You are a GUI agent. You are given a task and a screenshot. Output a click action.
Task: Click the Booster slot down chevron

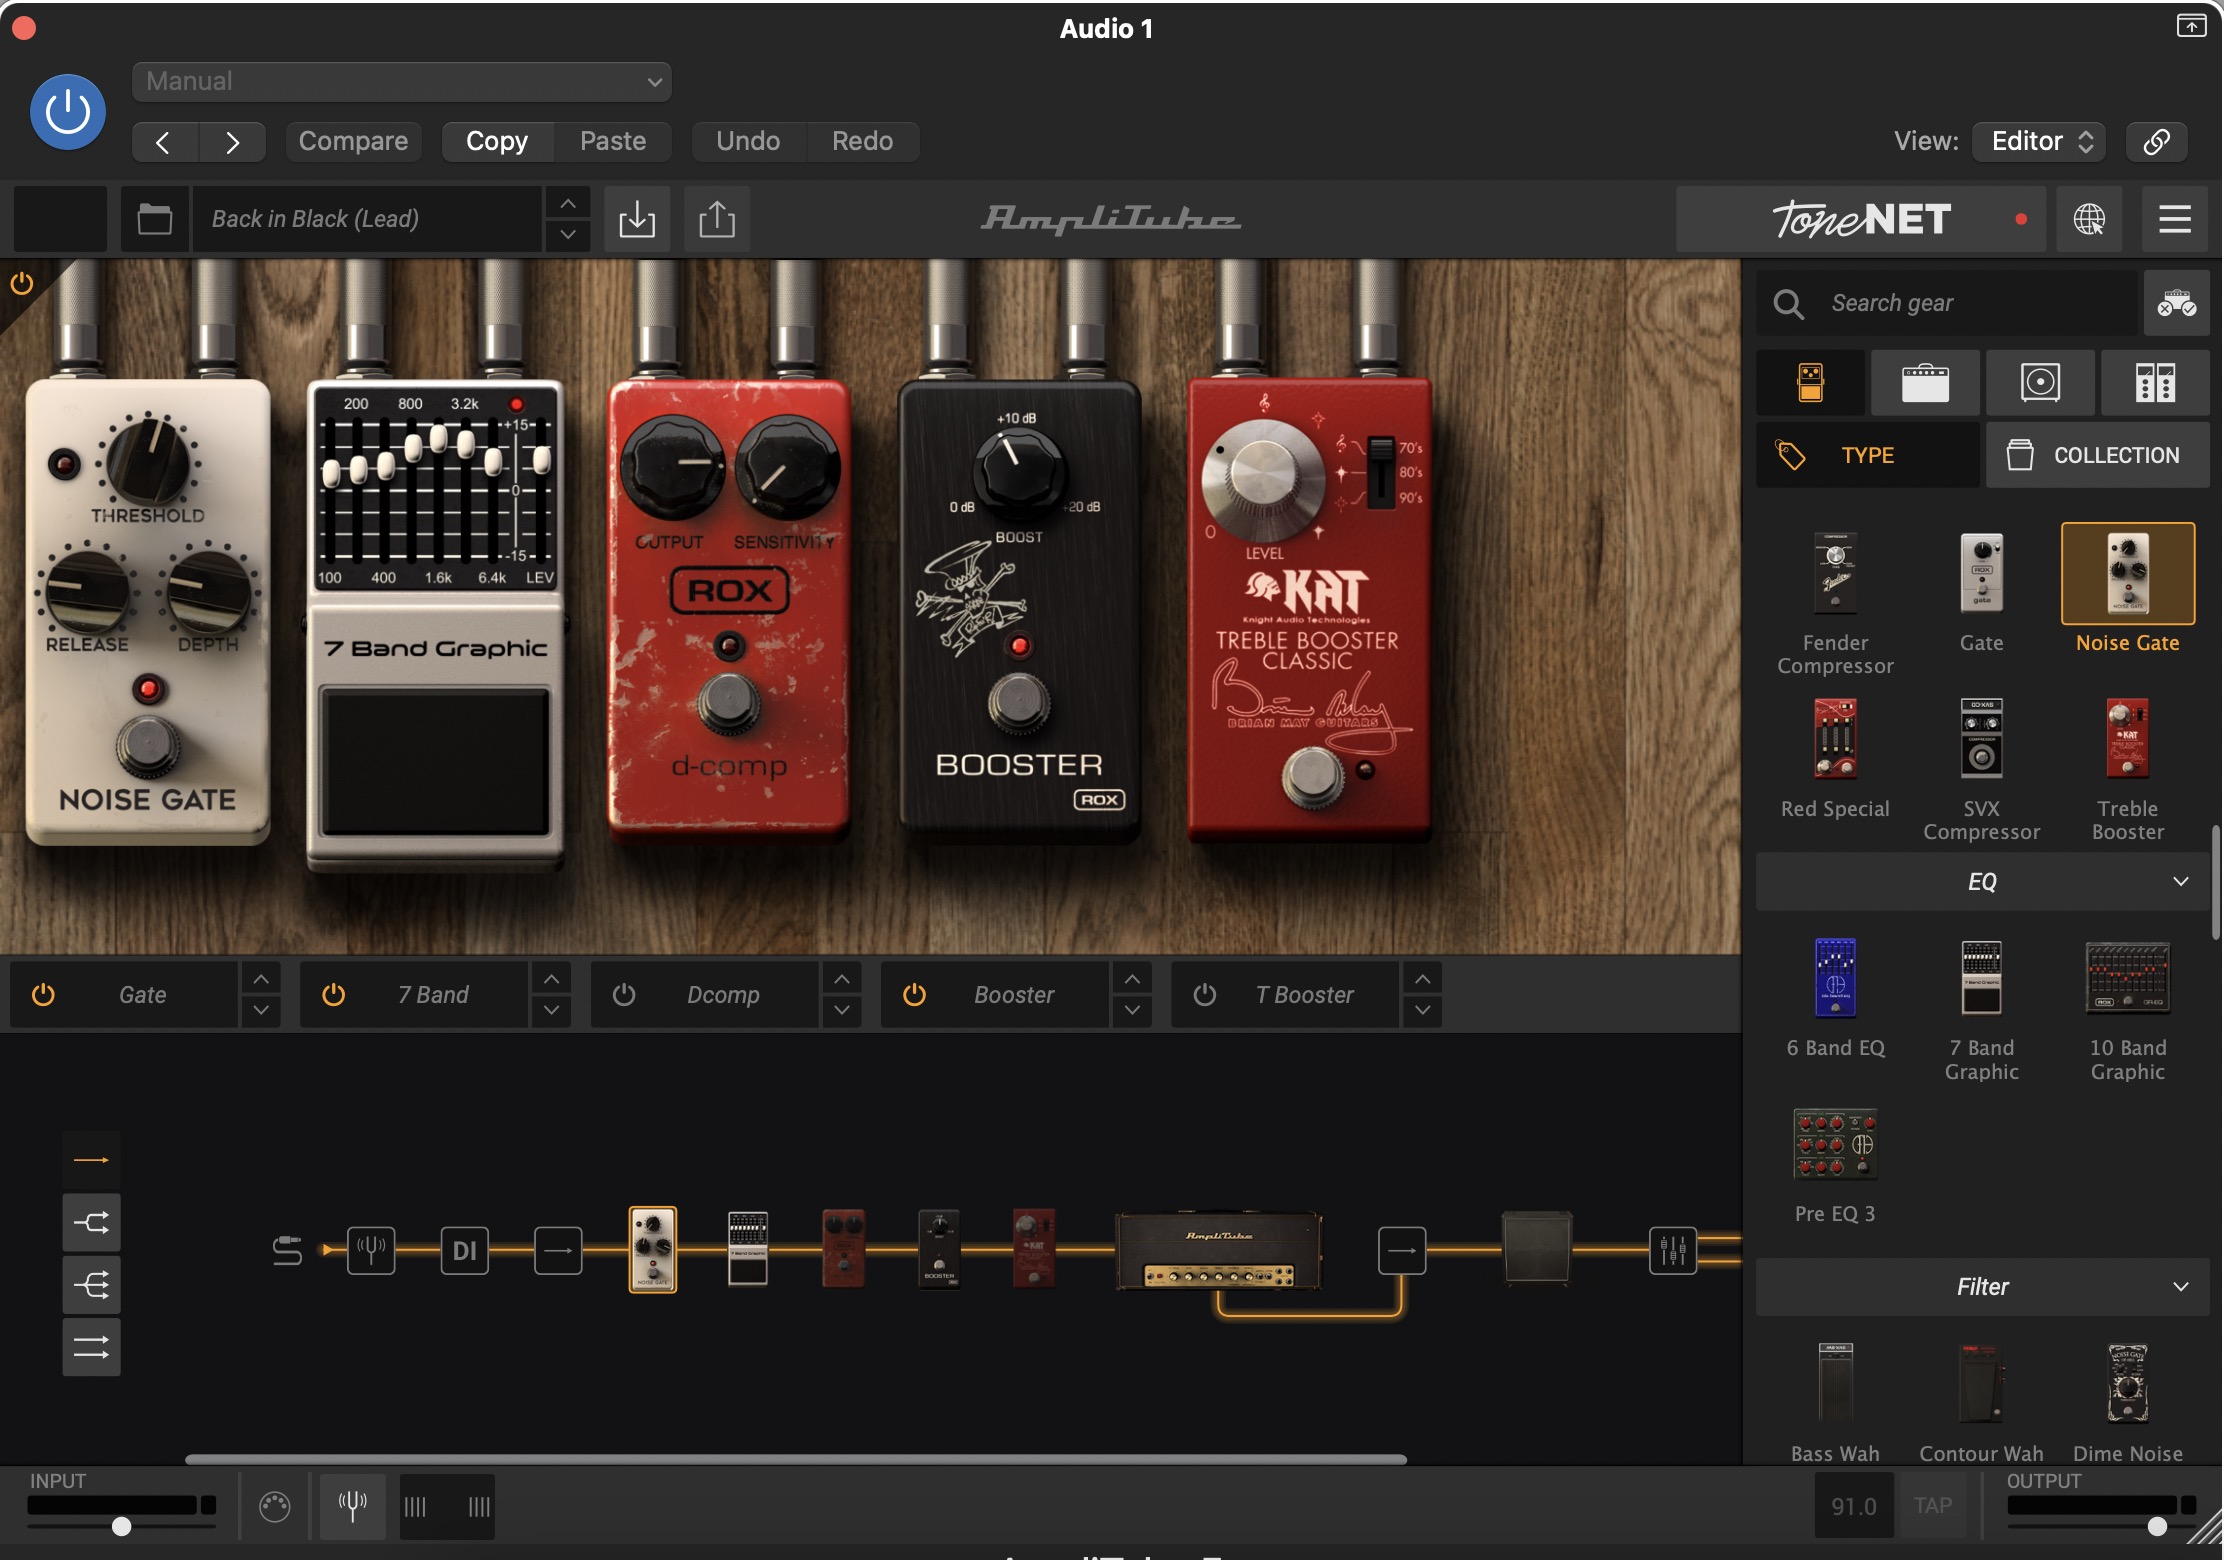click(1132, 1010)
